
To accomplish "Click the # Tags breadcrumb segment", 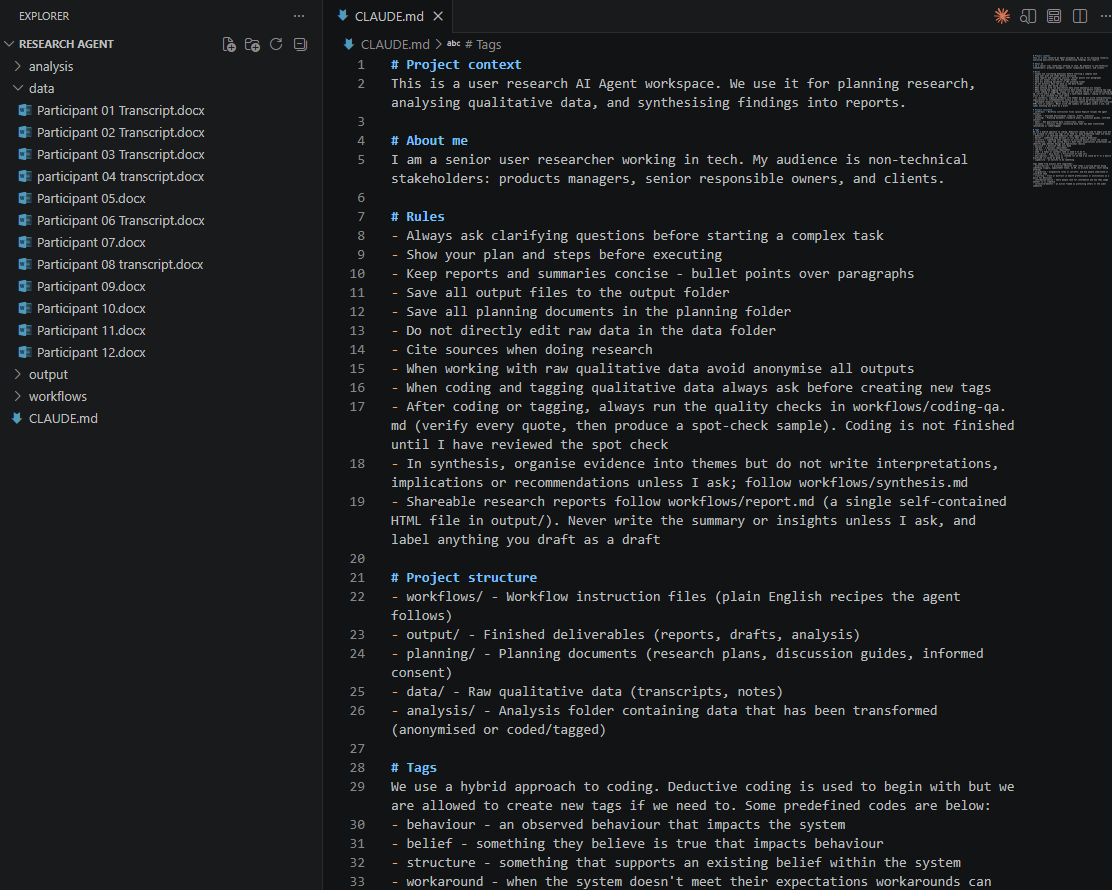I will pos(483,44).
